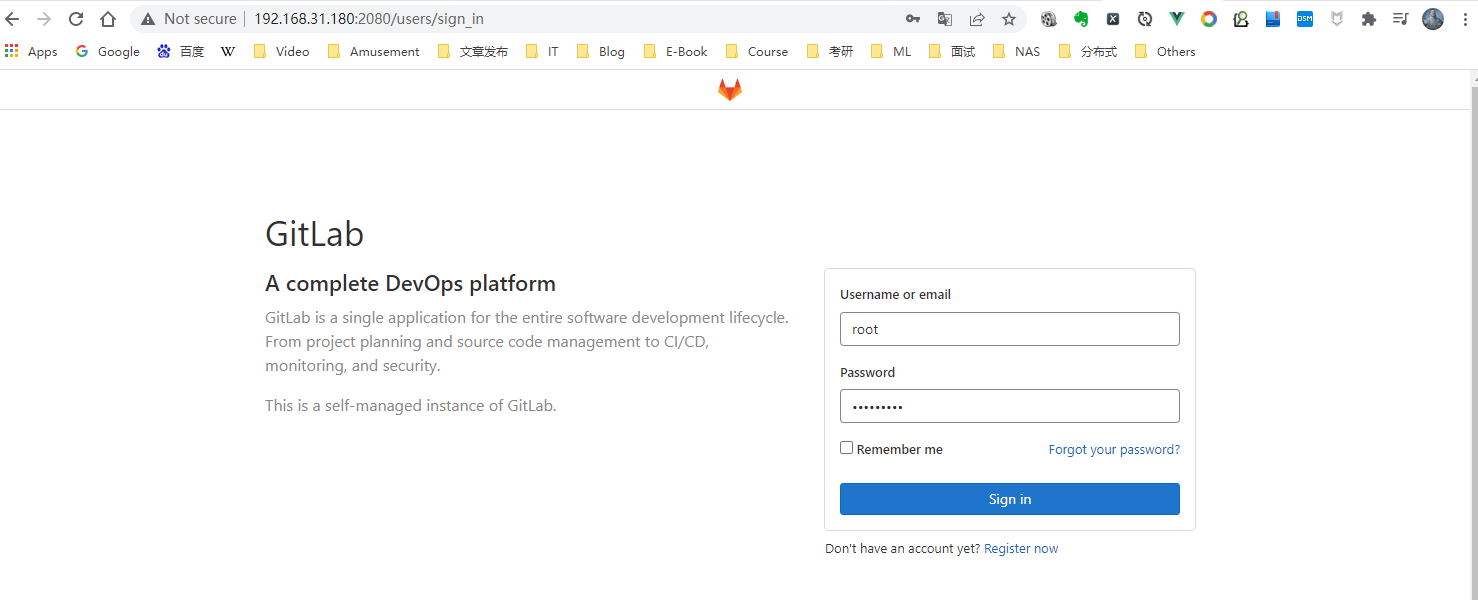Open the dark X extension icon
This screenshot has width=1478, height=600.
click(1113, 19)
